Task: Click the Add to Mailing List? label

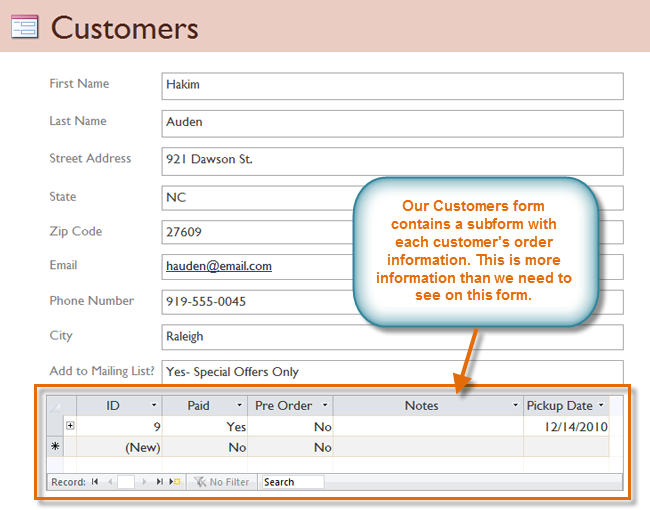Action: click(102, 371)
